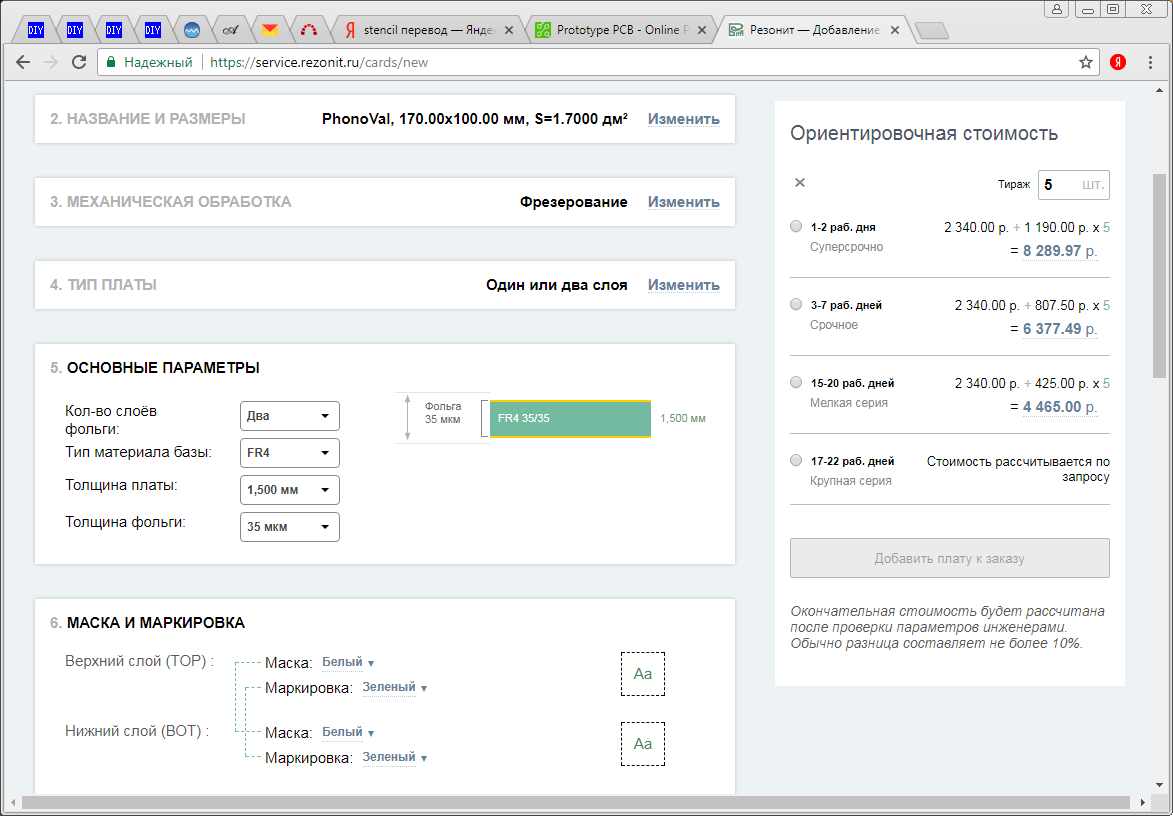
Task: Expand top layer Маска color dropdown
Action: click(x=347, y=662)
